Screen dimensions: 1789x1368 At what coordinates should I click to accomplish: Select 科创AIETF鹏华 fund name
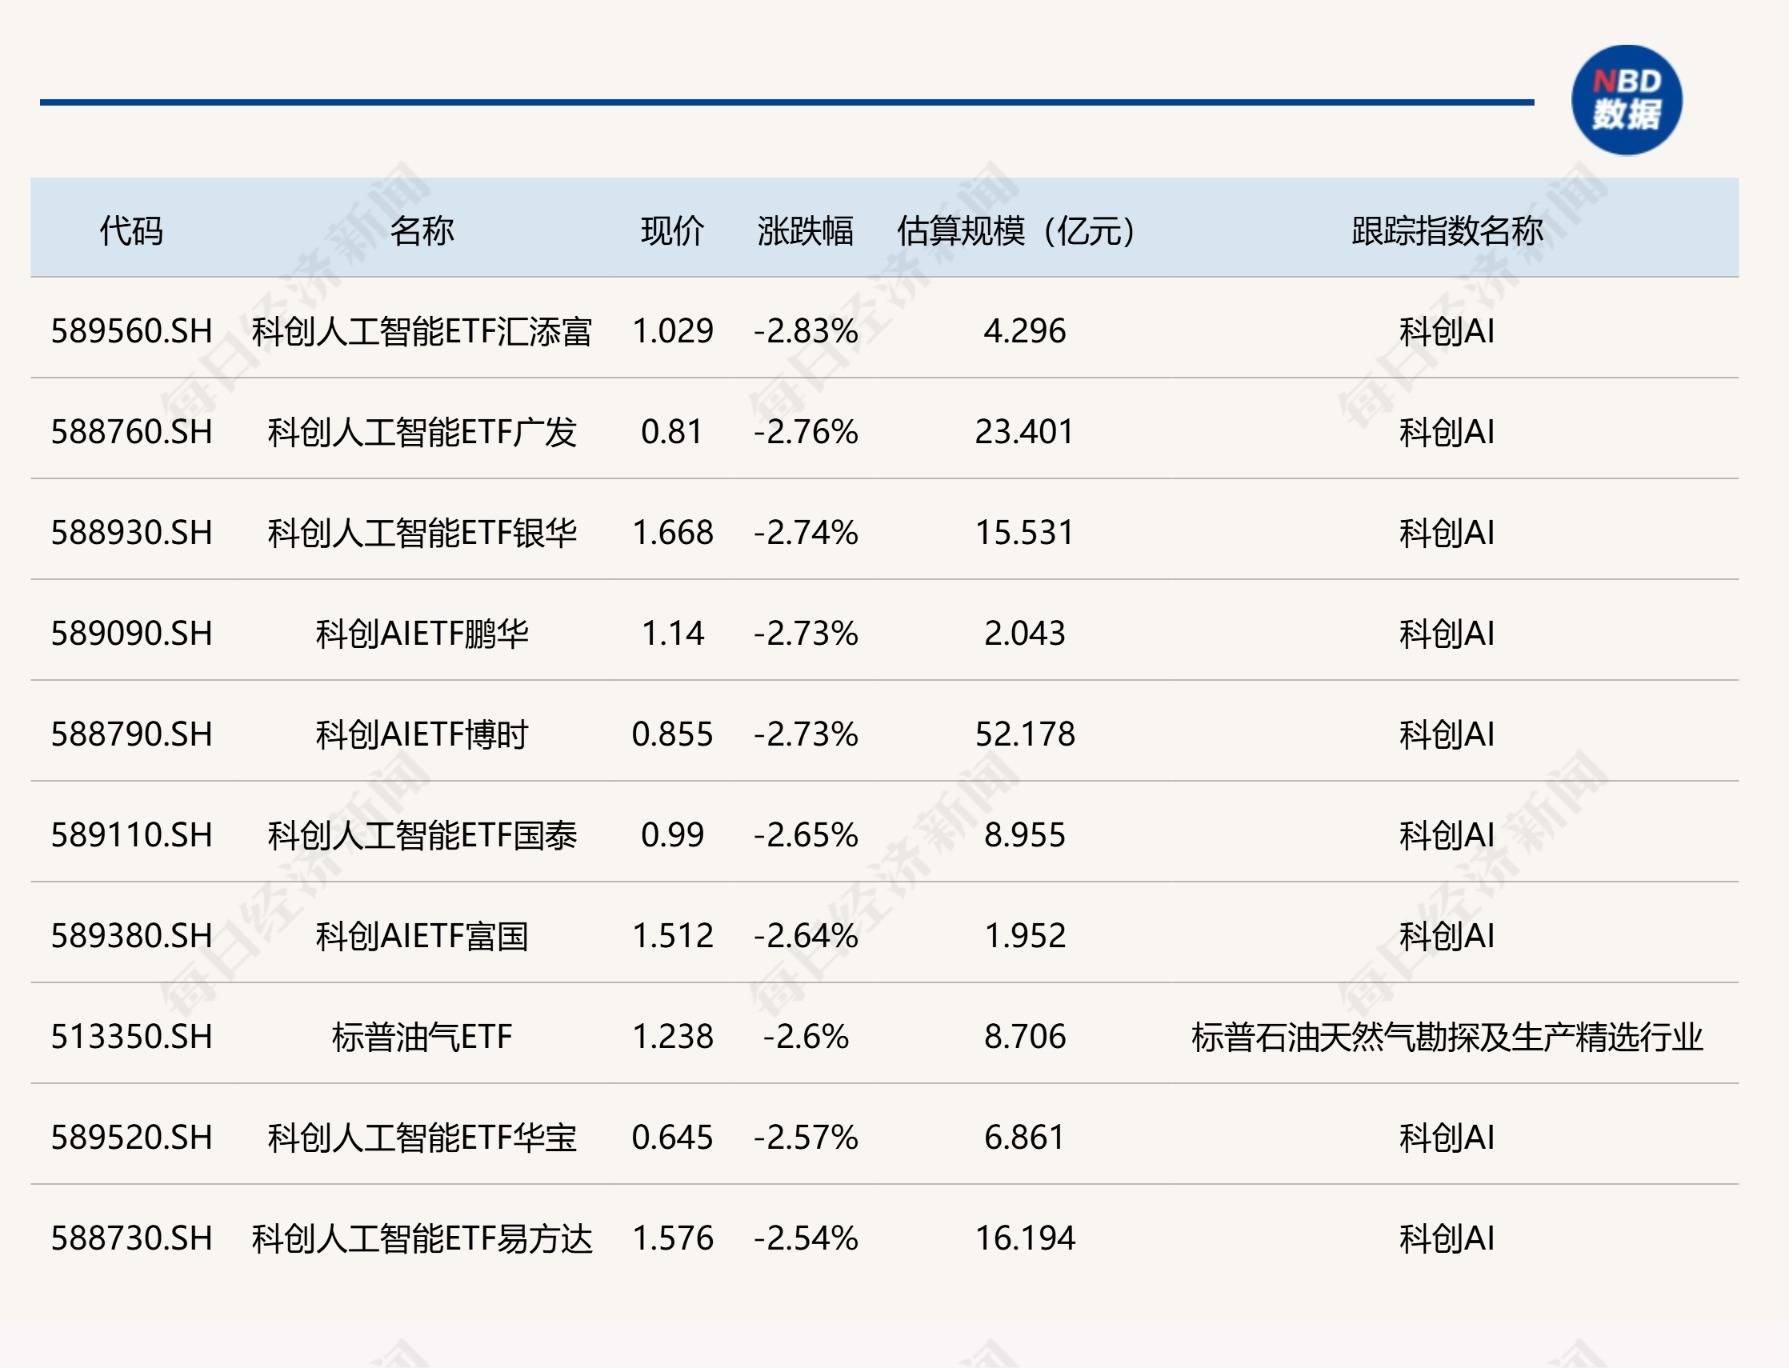[421, 634]
